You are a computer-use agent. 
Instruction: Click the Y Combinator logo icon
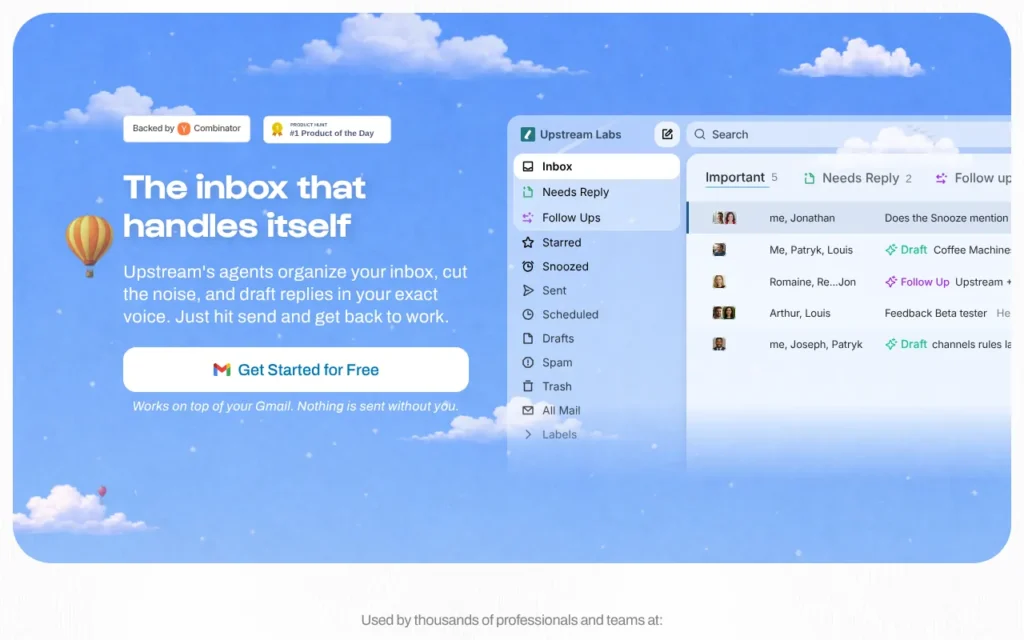coord(184,129)
